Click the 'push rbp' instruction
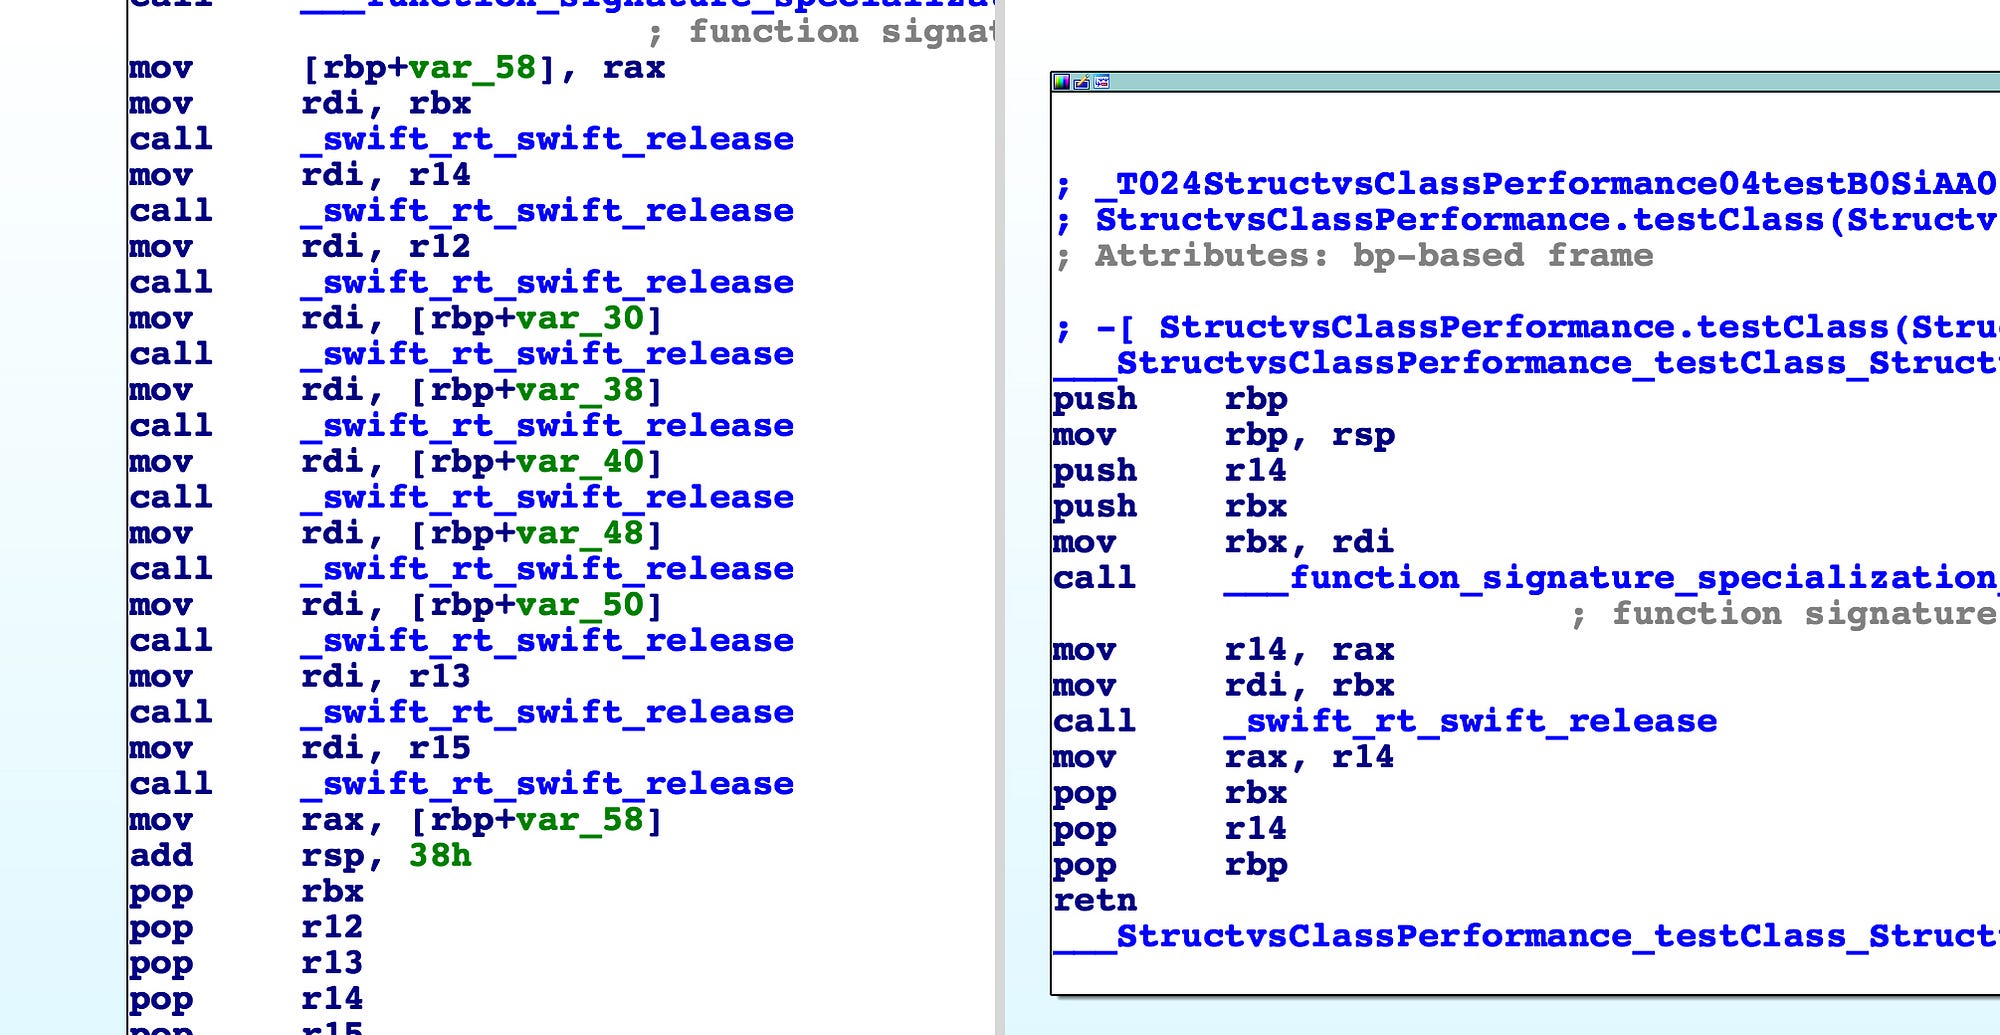This screenshot has height=1035, width=2000. [x=1170, y=400]
